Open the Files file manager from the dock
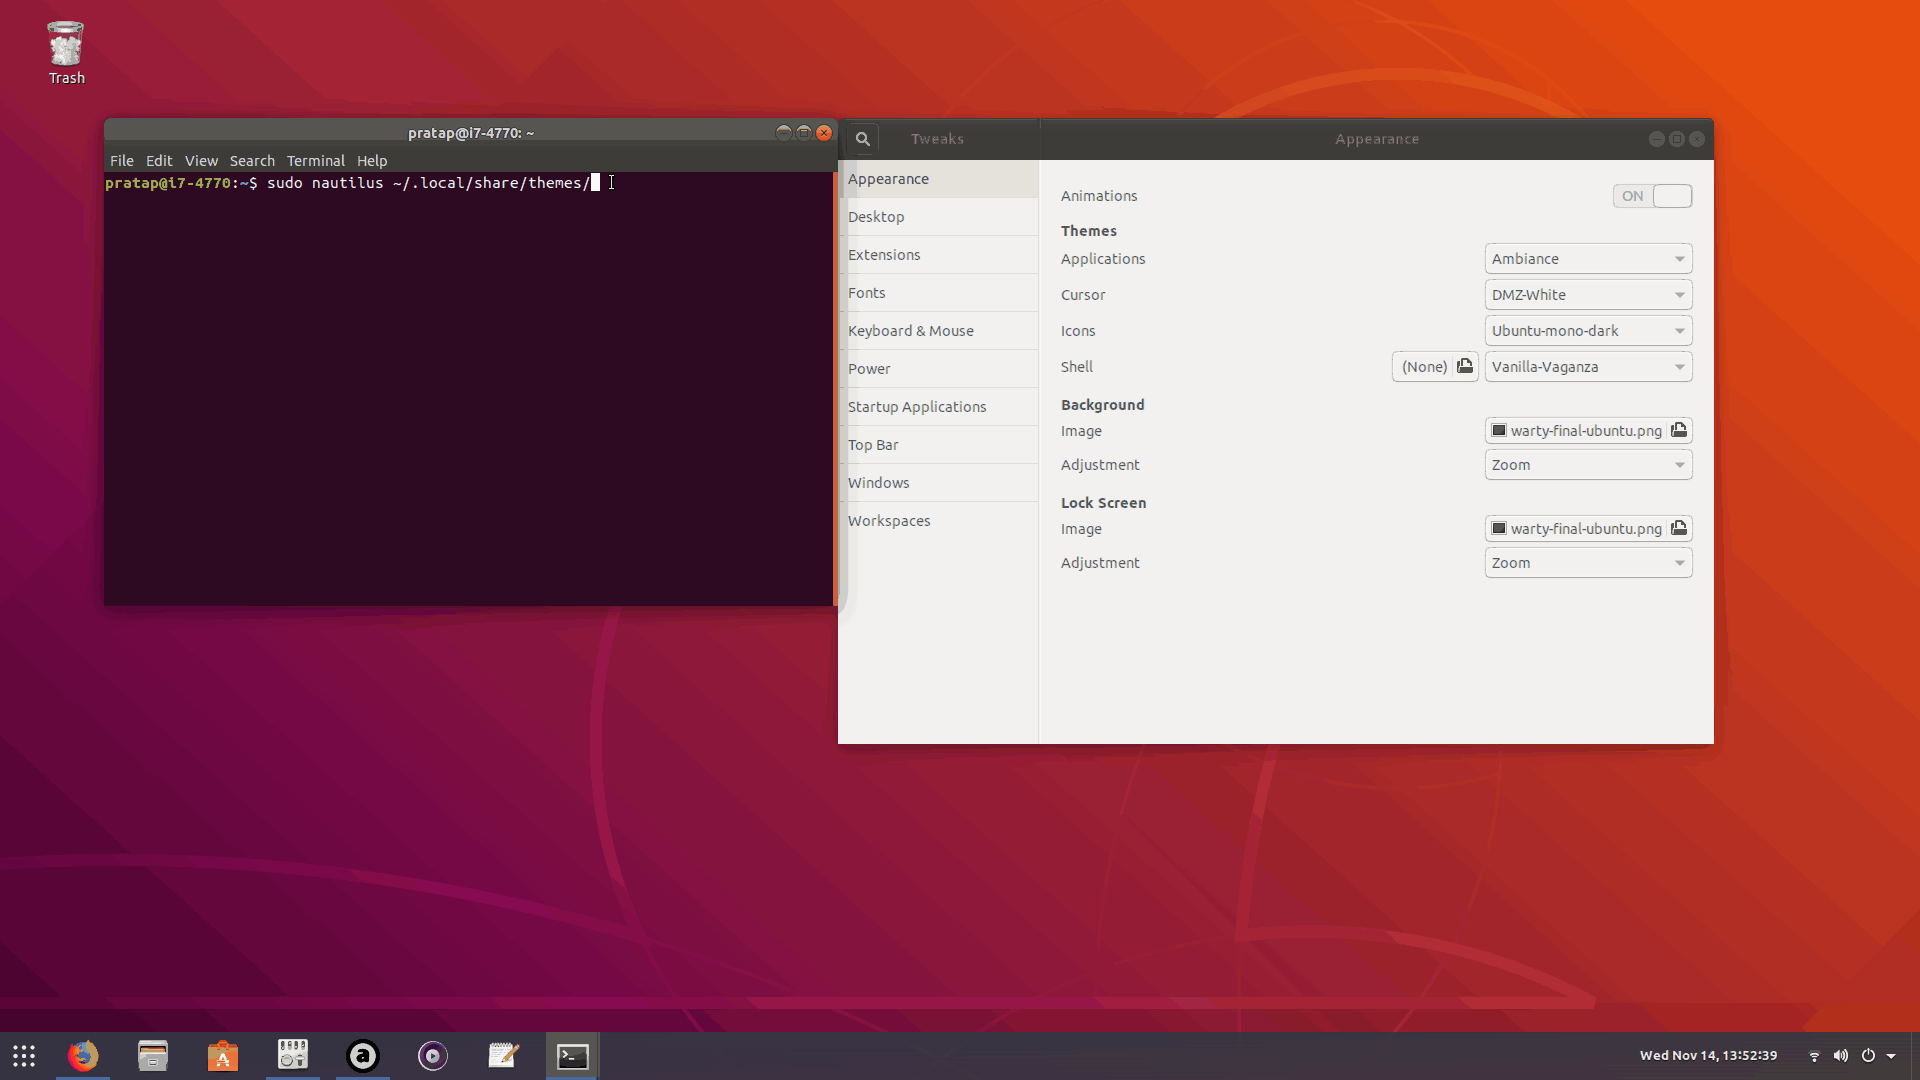Image resolution: width=1920 pixels, height=1080 pixels. (x=152, y=1055)
